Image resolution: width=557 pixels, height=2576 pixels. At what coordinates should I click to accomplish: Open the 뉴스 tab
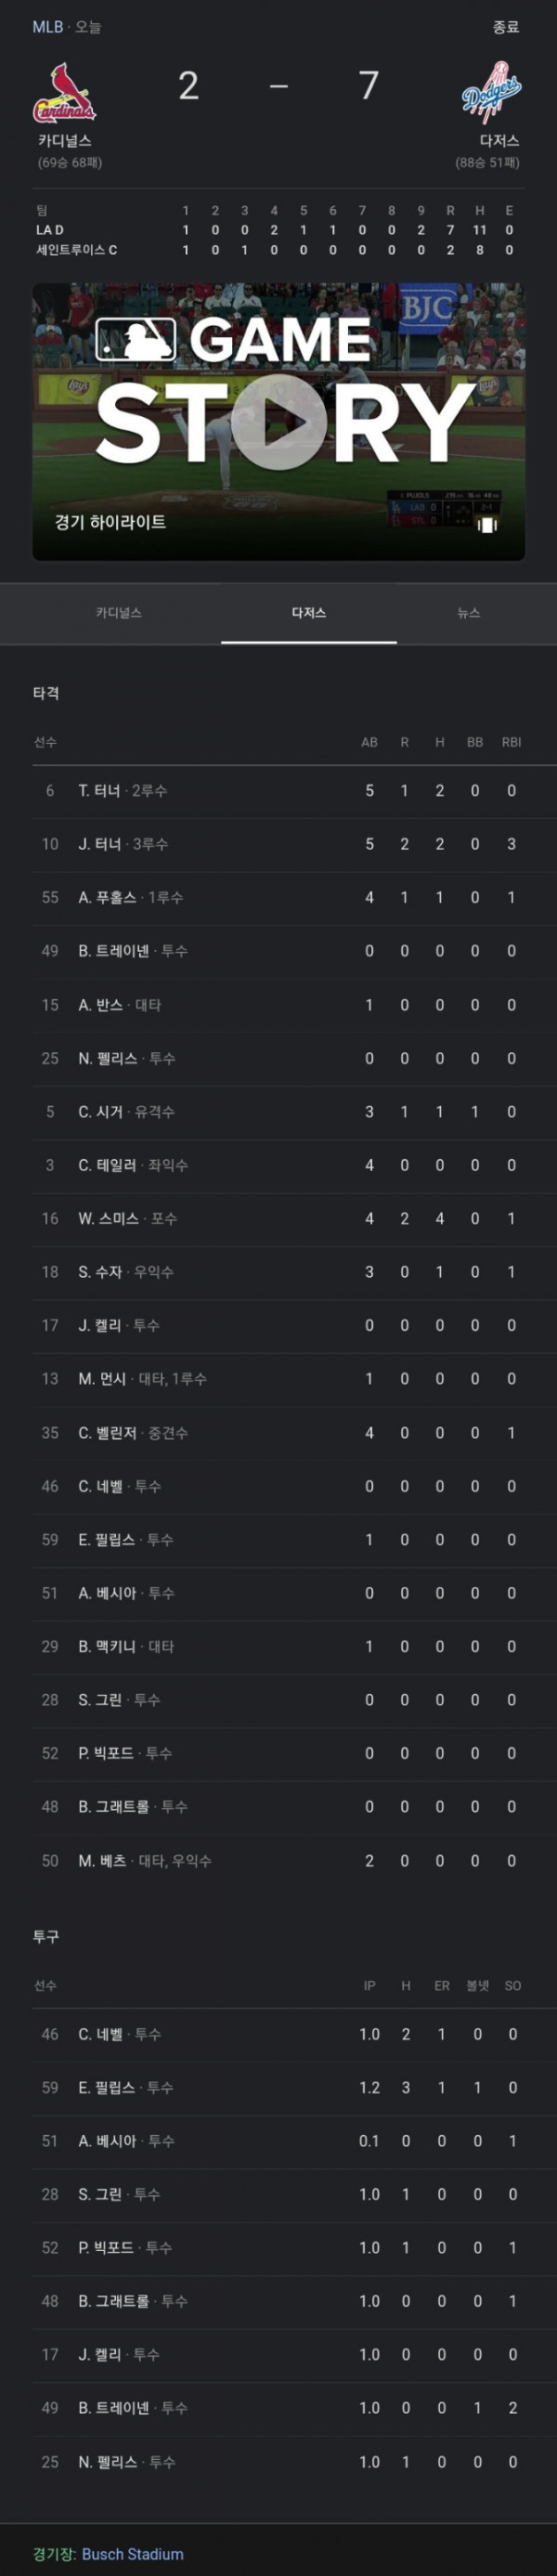tap(469, 613)
